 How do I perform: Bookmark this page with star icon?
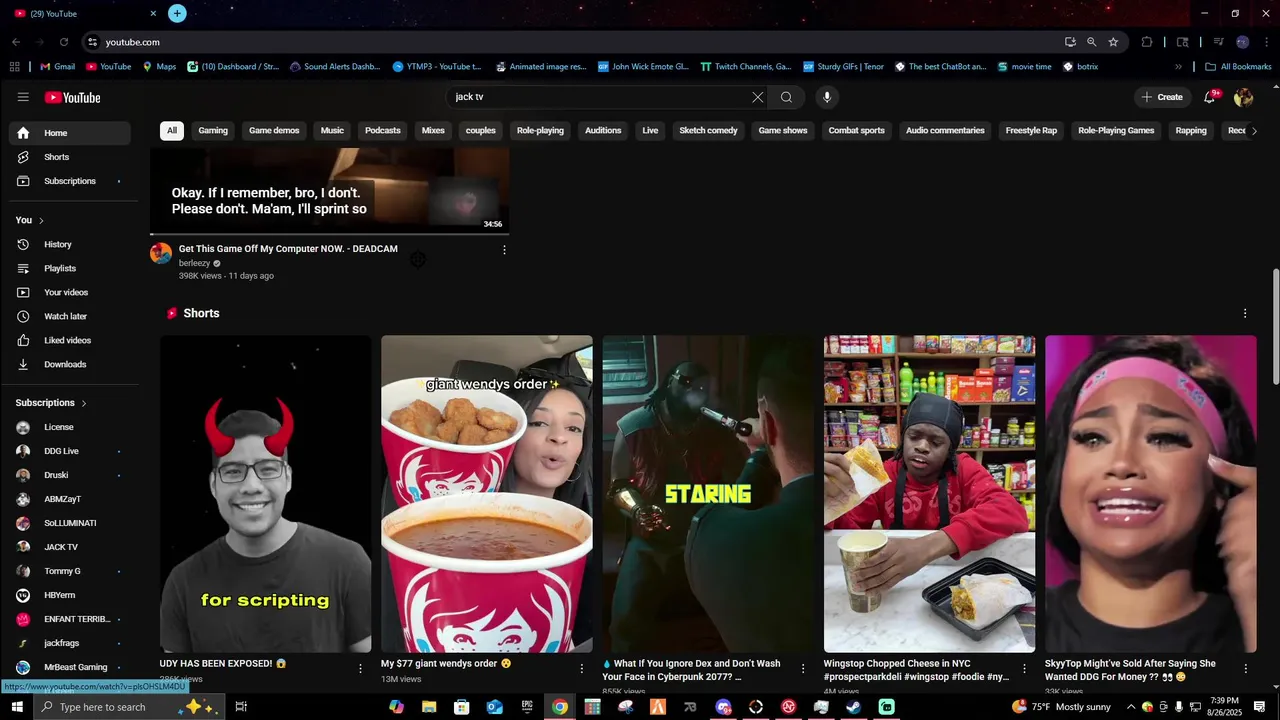(x=1113, y=42)
